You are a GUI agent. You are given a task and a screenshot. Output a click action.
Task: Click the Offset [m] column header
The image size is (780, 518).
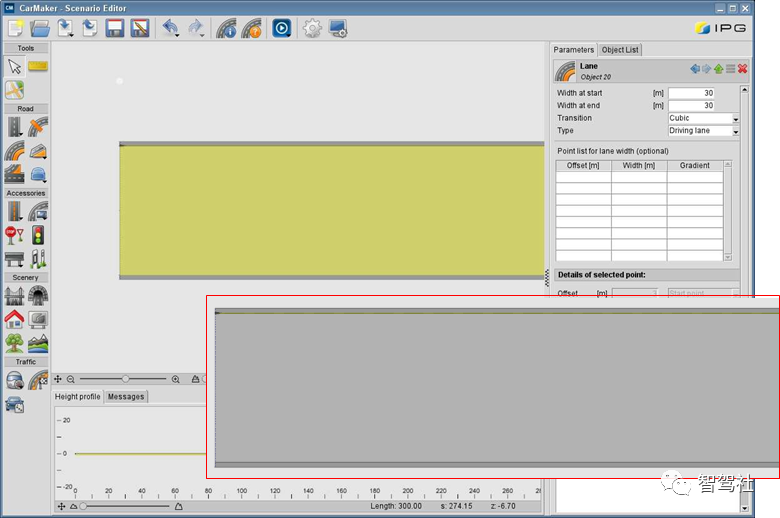coord(583,165)
